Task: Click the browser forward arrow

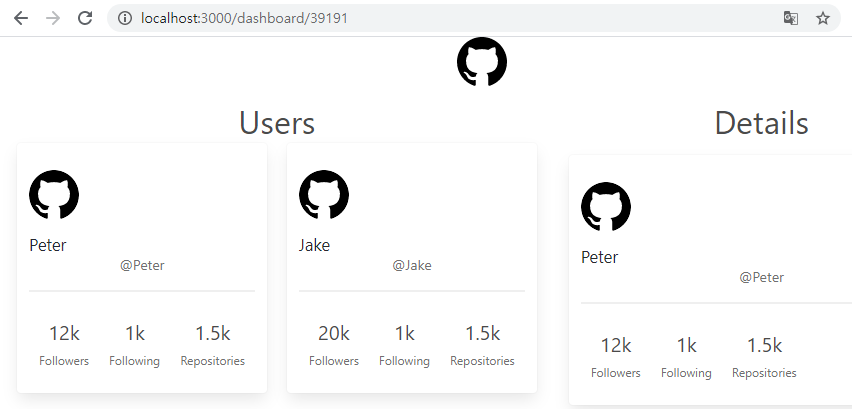Action: pyautogui.click(x=53, y=18)
